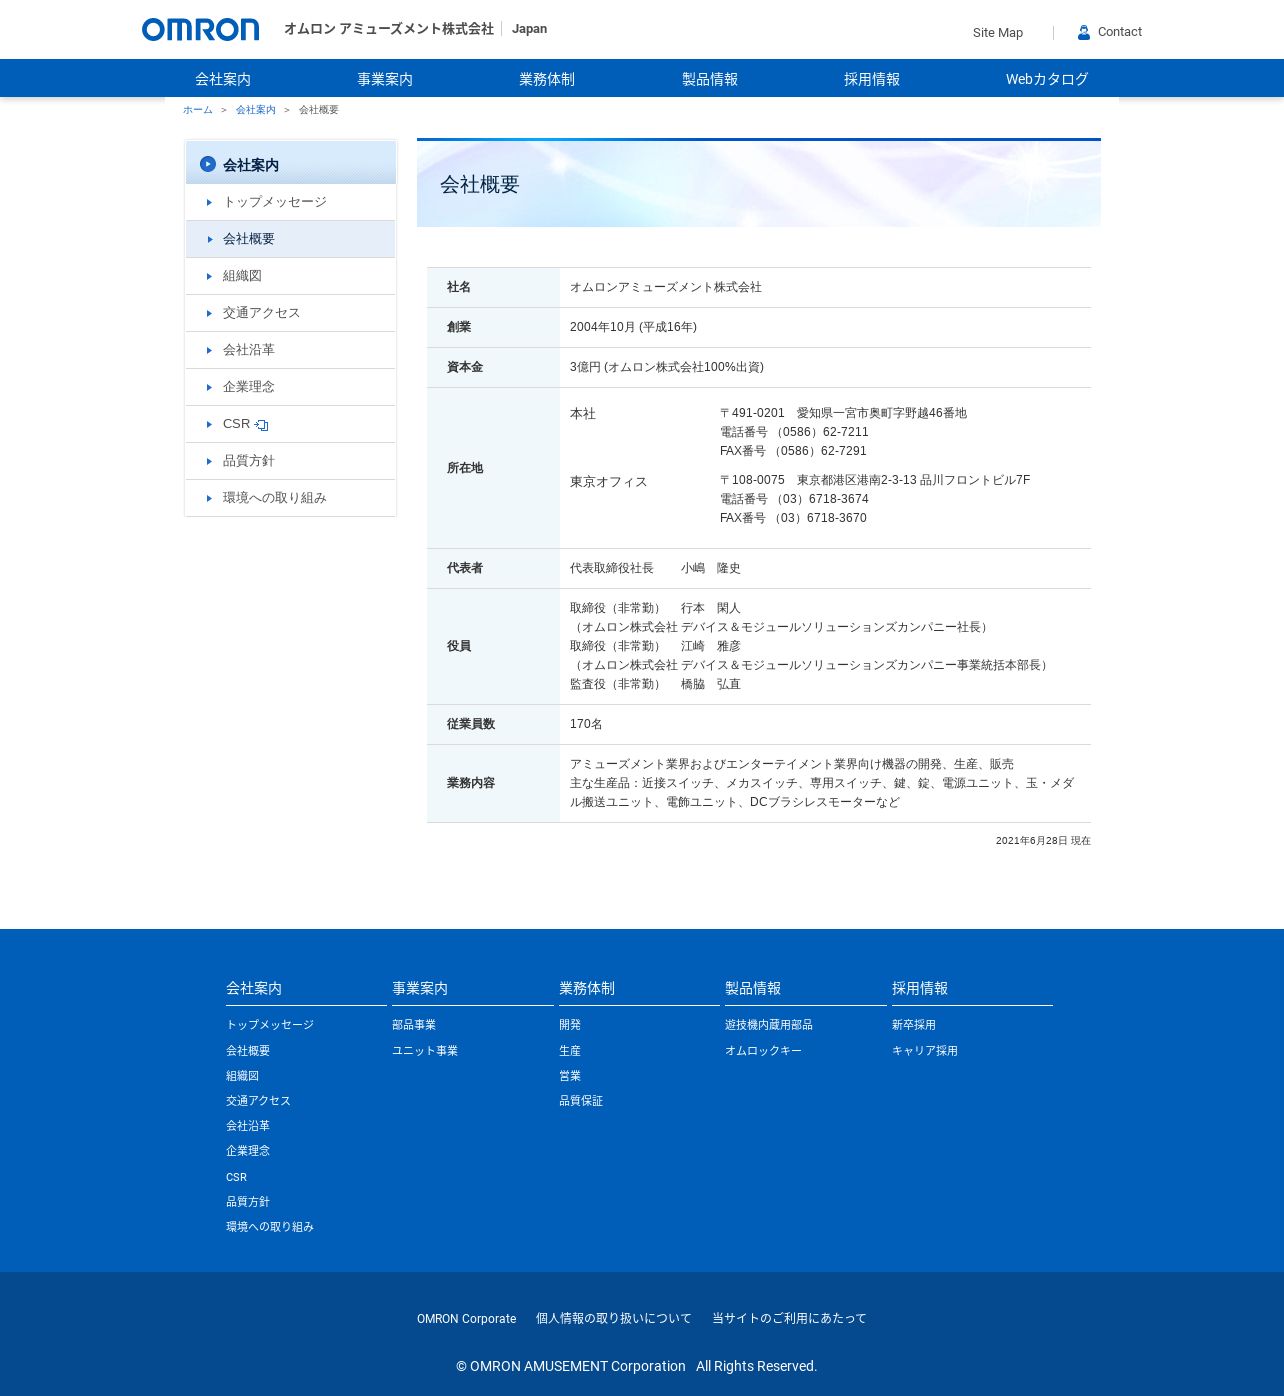The height and width of the screenshot is (1396, 1284).
Task: Open 製品情報 in the top navigation bar
Action: tap(710, 79)
